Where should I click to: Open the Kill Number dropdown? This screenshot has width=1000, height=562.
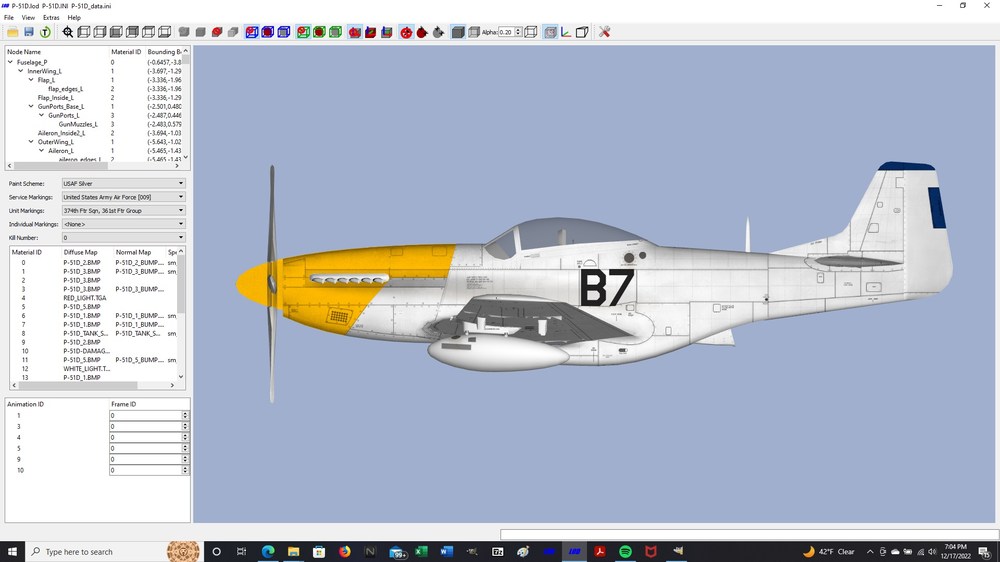click(x=124, y=237)
